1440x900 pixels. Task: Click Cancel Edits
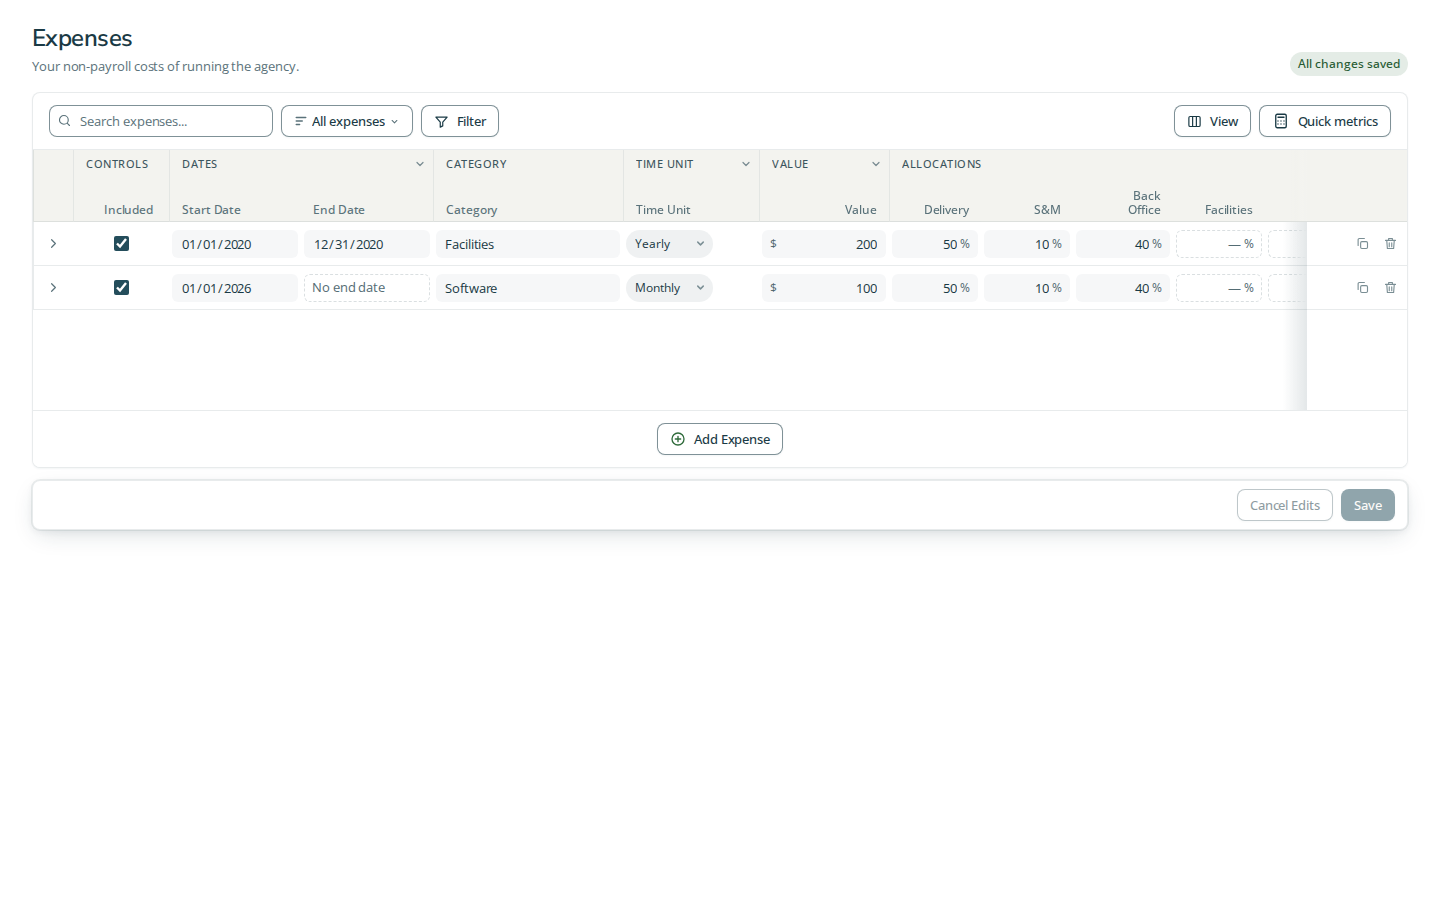click(1285, 505)
